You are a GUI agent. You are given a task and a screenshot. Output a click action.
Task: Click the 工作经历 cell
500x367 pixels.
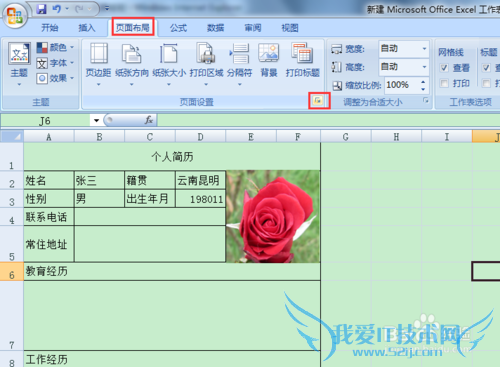tap(172, 359)
